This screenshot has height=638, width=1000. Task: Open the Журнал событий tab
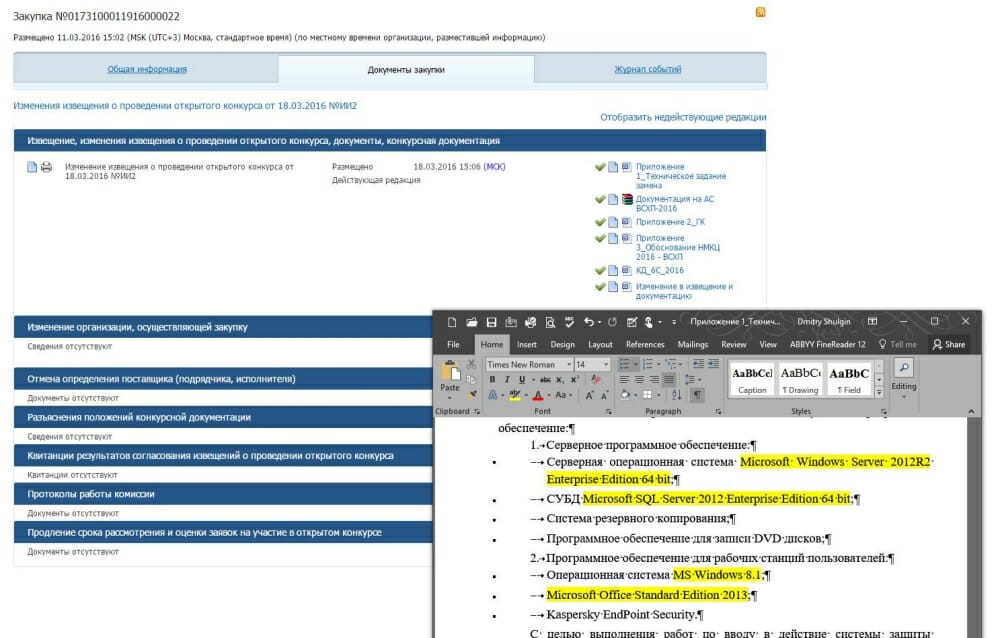(x=647, y=69)
